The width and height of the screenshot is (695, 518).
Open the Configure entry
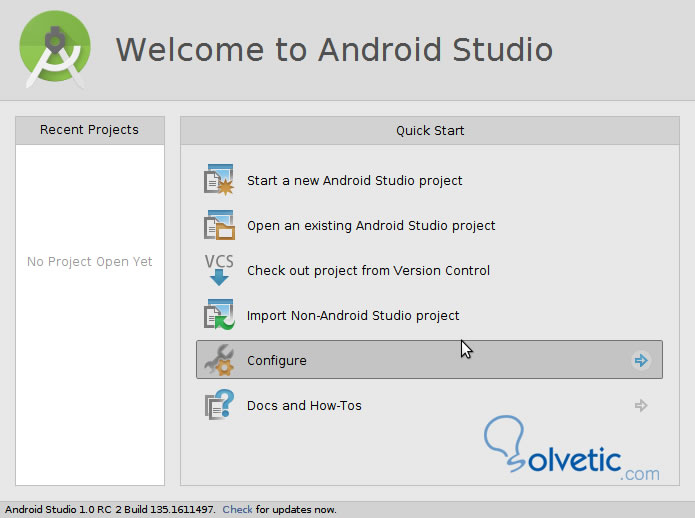(429, 360)
